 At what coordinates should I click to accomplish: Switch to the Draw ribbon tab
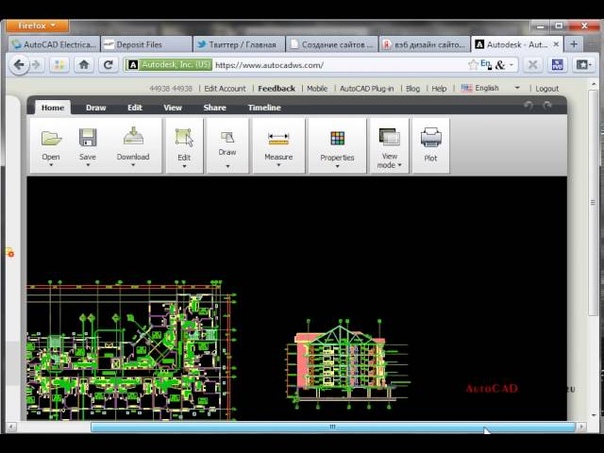pyautogui.click(x=96, y=107)
